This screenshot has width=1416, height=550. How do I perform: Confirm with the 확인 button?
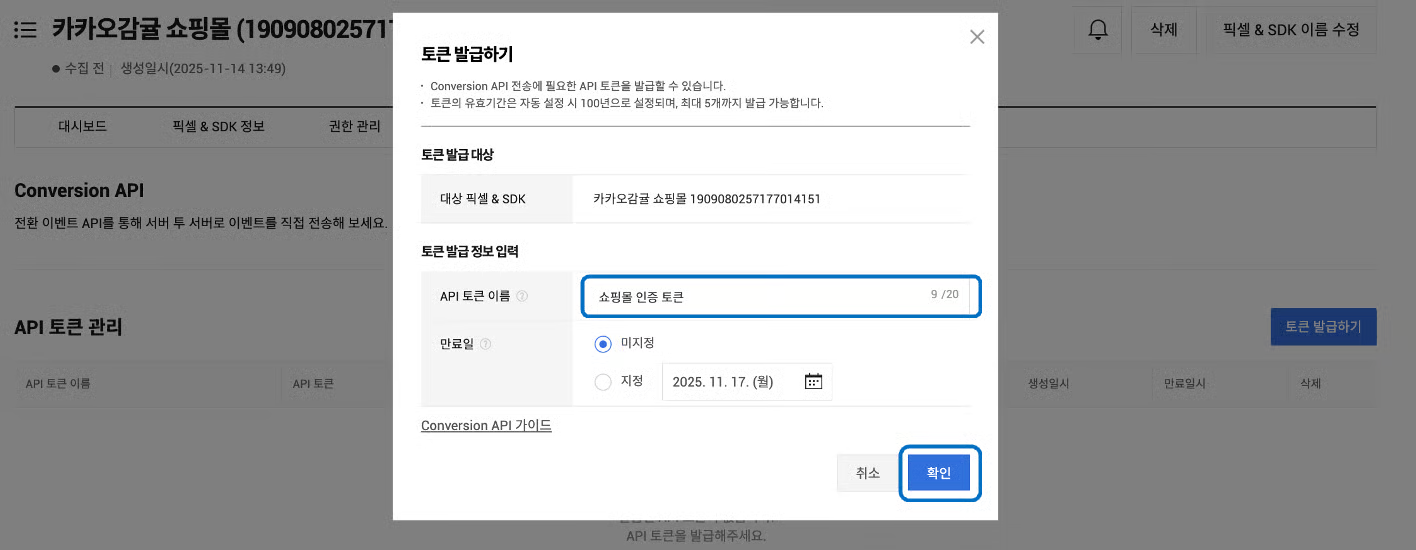pyautogui.click(x=938, y=473)
